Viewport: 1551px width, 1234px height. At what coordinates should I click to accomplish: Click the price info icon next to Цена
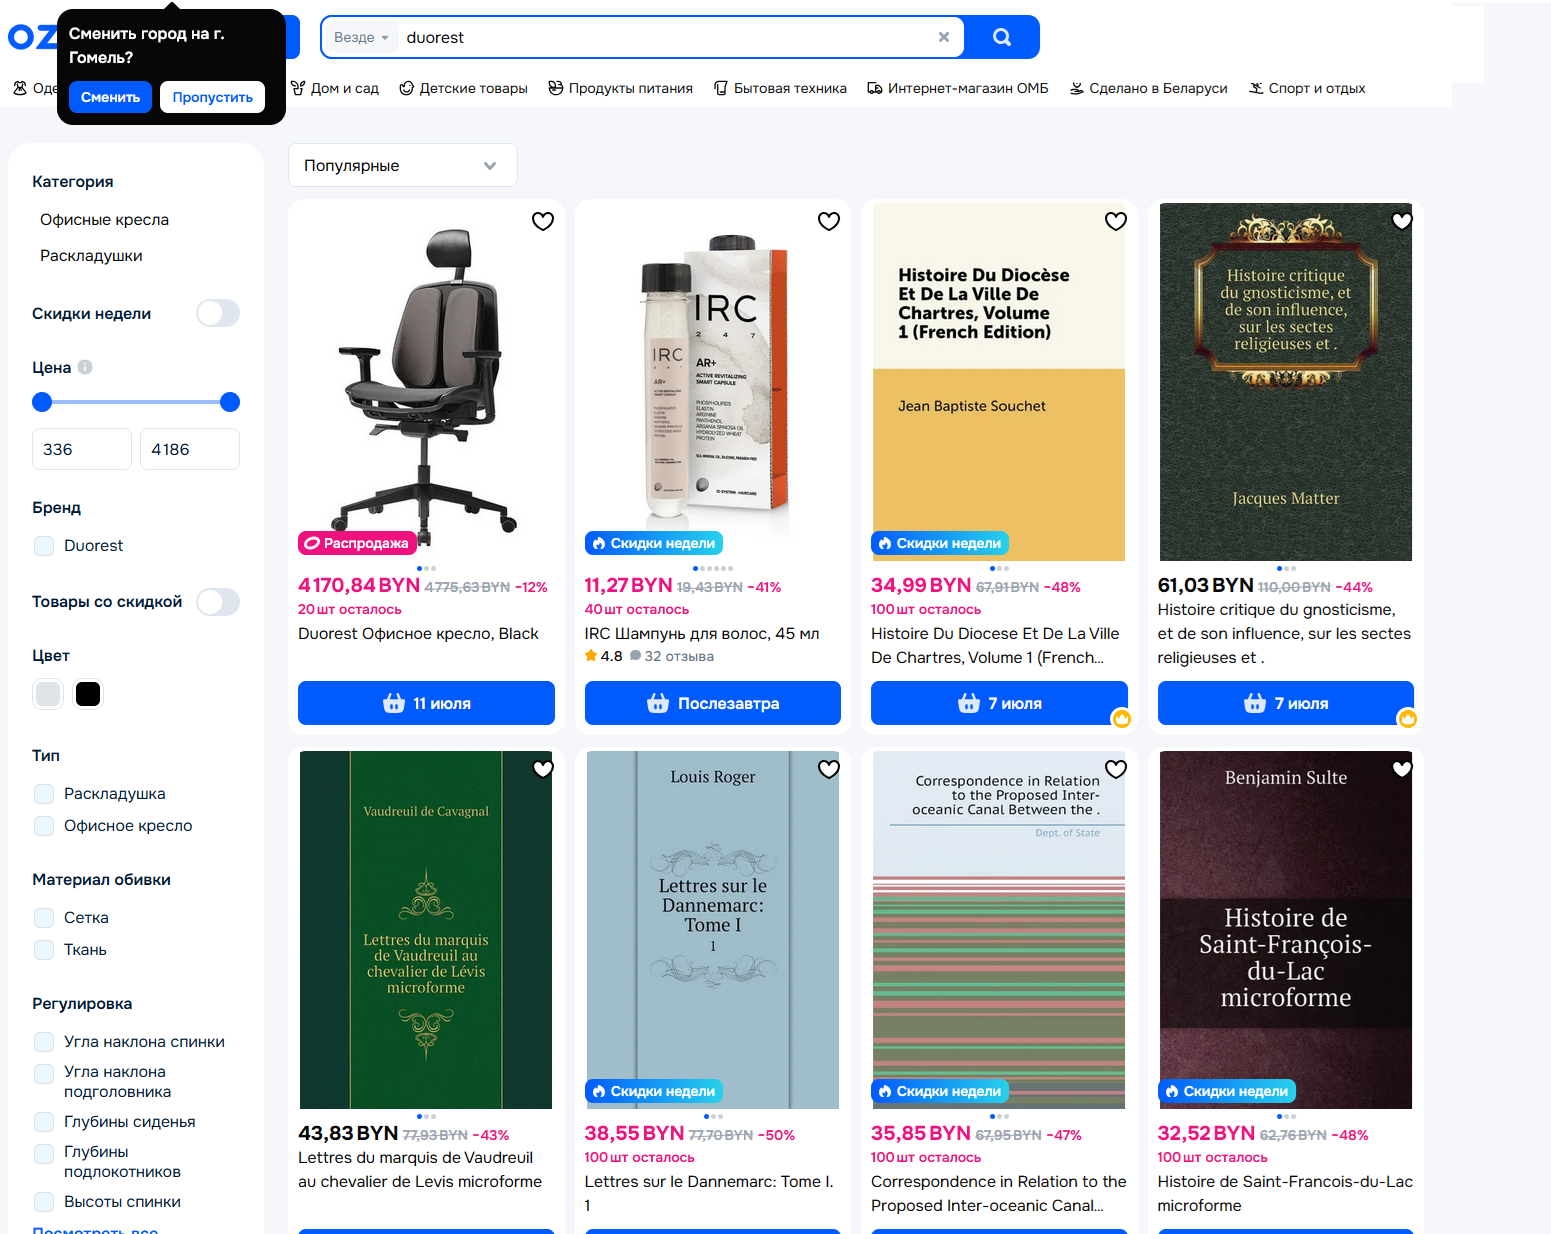tap(85, 367)
